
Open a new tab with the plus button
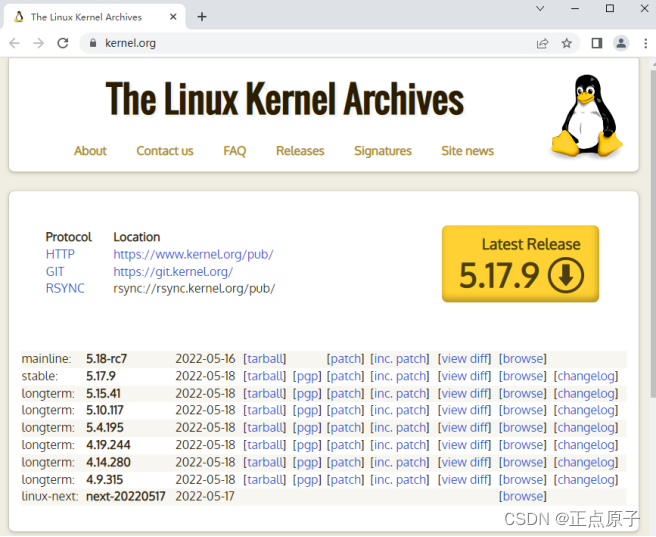tap(202, 17)
